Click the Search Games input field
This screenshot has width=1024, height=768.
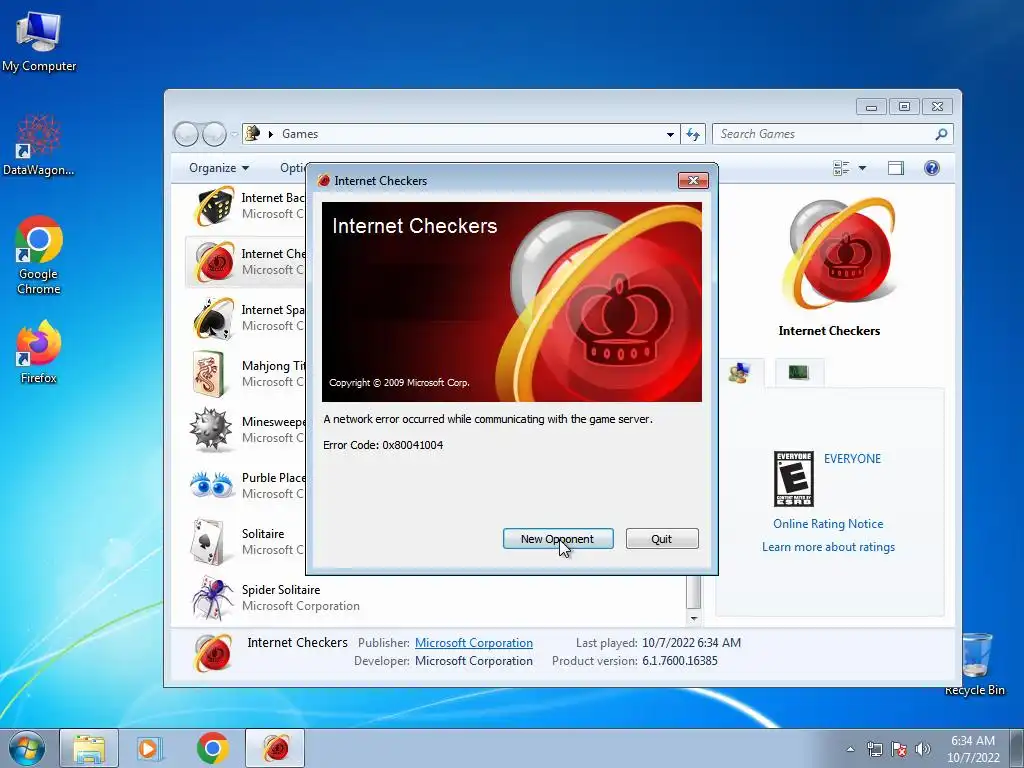824,134
